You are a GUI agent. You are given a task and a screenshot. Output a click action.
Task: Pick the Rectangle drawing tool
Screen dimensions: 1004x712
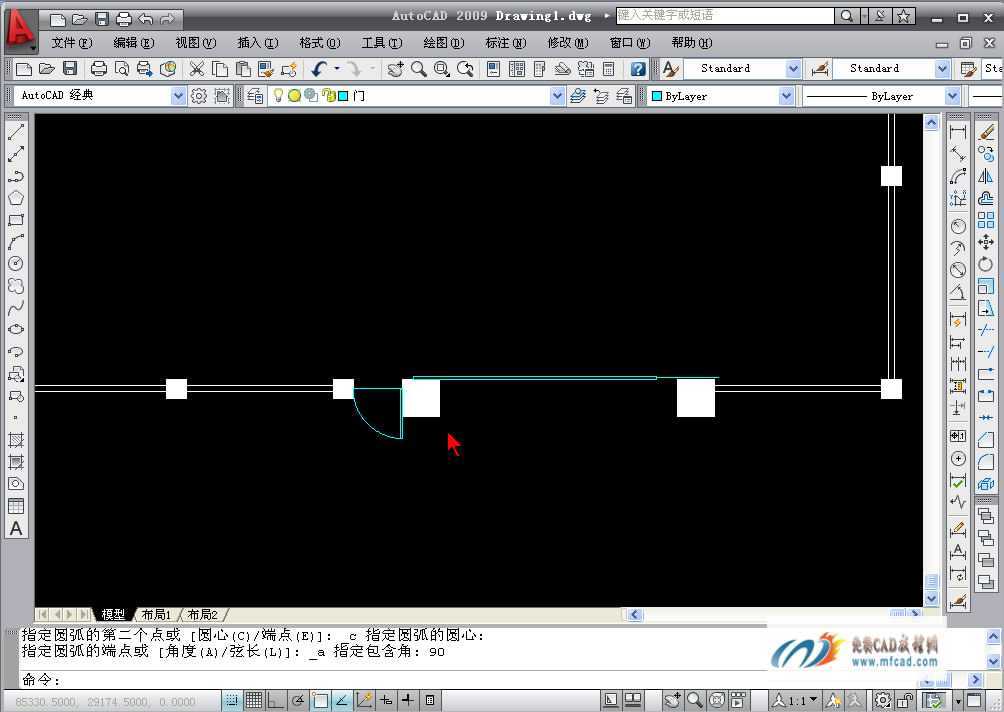coord(16,220)
